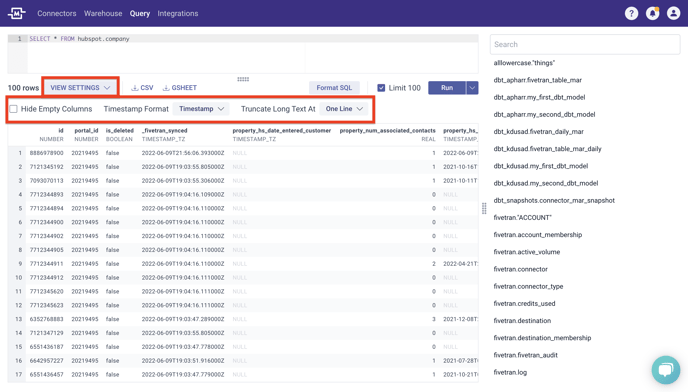Grab the vertical panel resize handle

pos(484,209)
